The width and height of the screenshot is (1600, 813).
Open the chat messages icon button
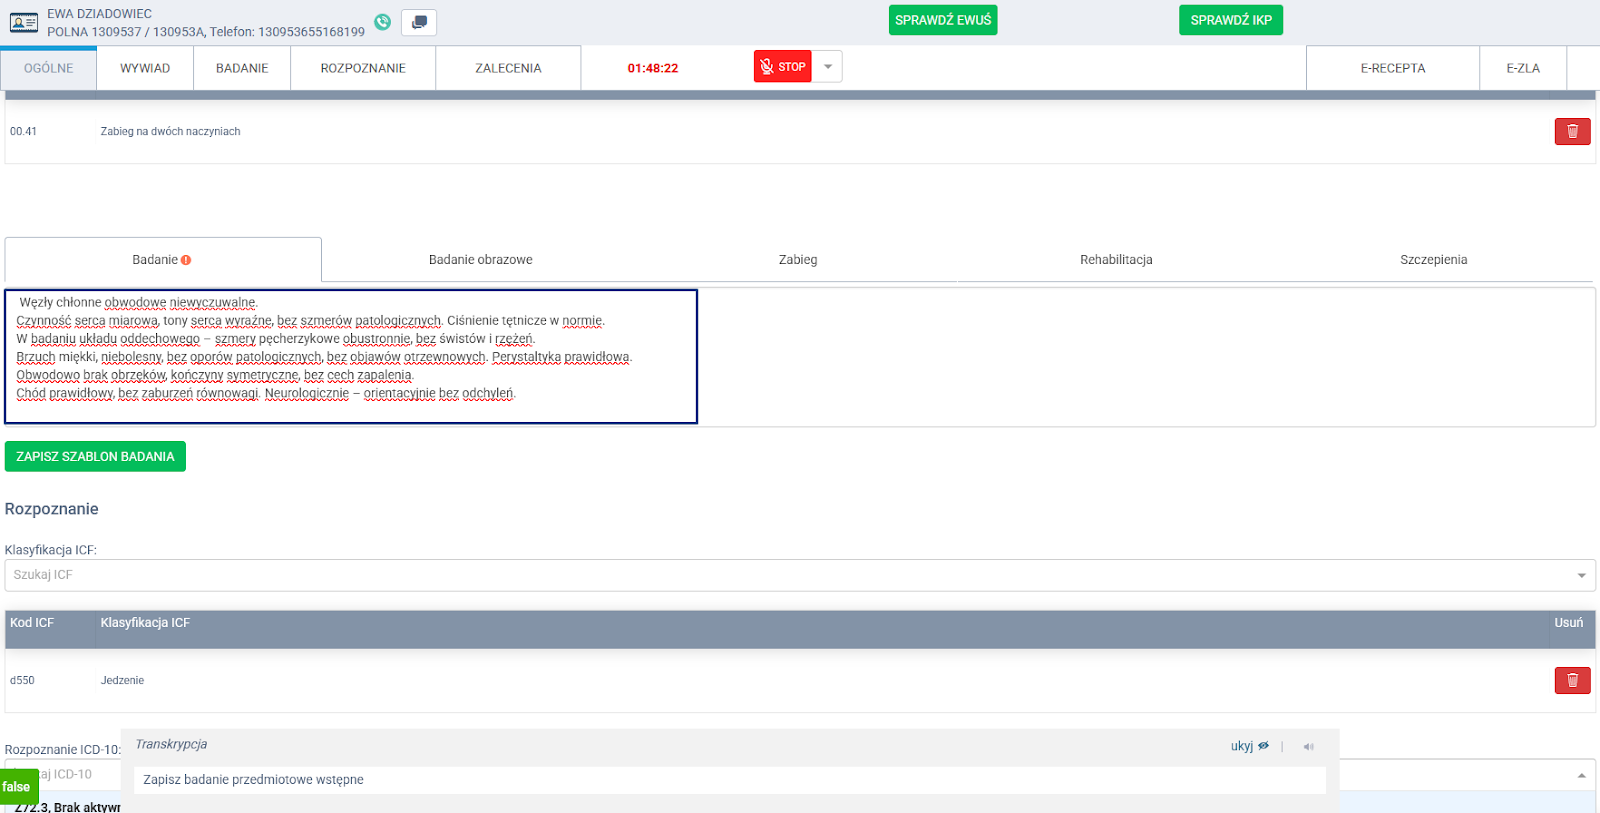click(x=419, y=22)
